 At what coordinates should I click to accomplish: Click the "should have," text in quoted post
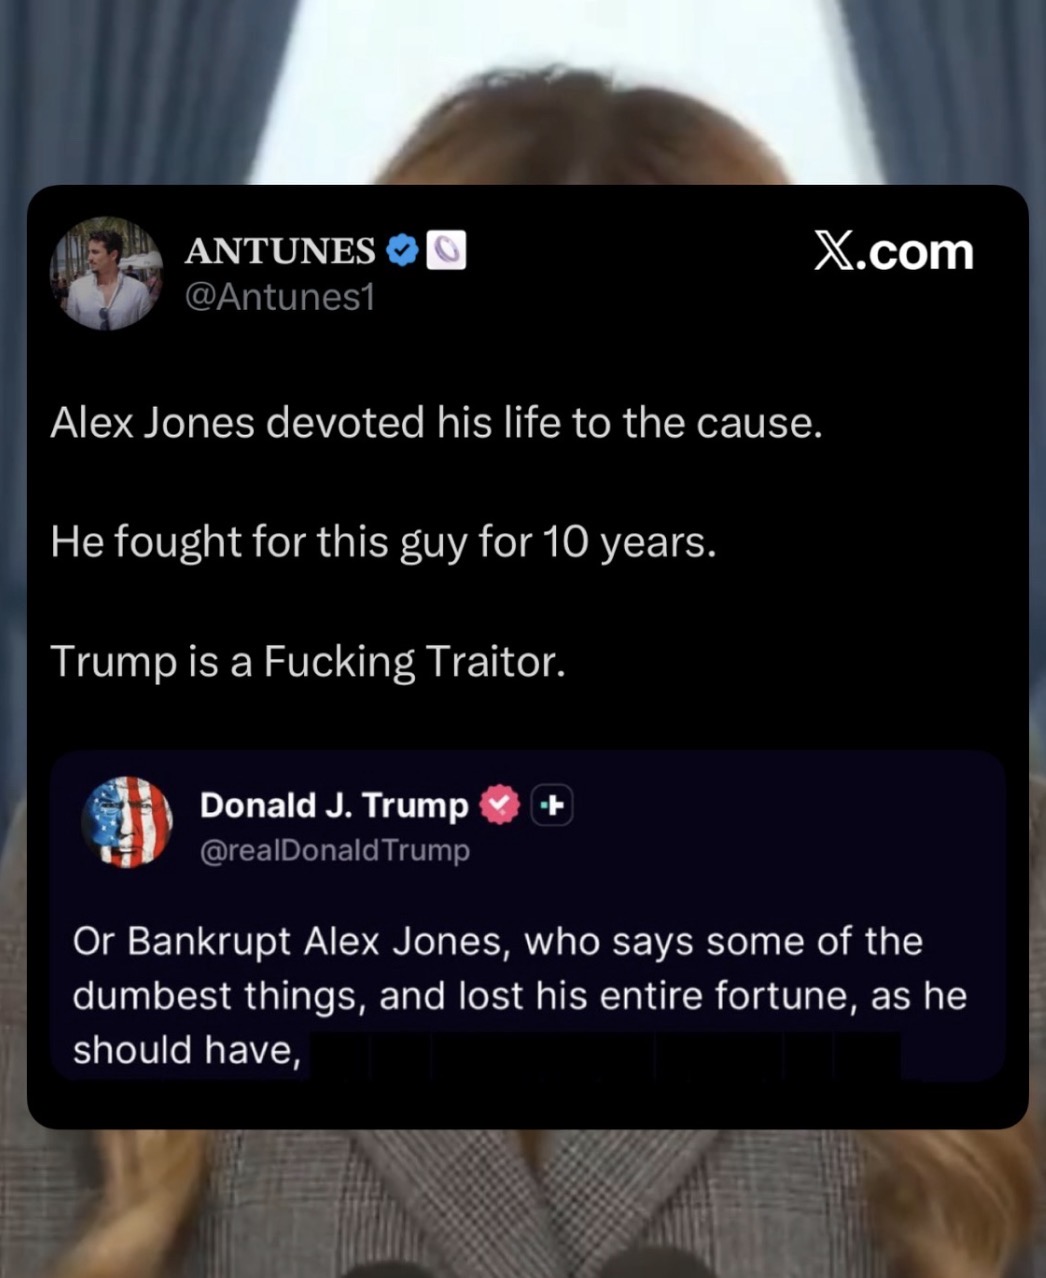[x=187, y=1050]
